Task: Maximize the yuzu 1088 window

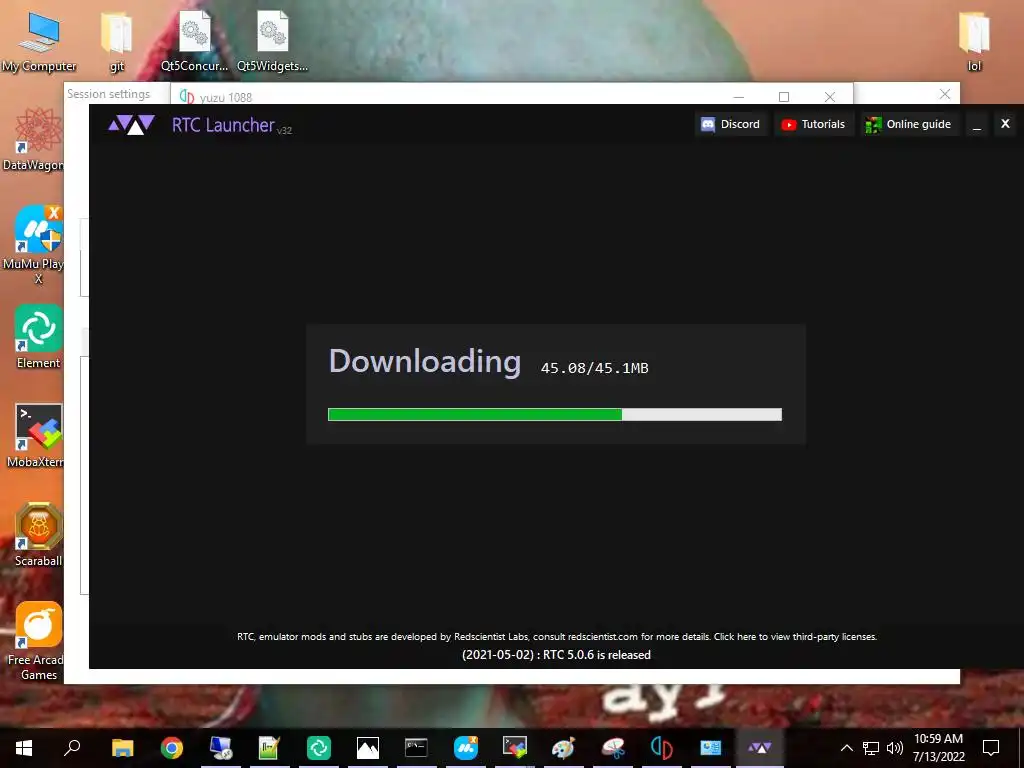Action: pyautogui.click(x=784, y=97)
